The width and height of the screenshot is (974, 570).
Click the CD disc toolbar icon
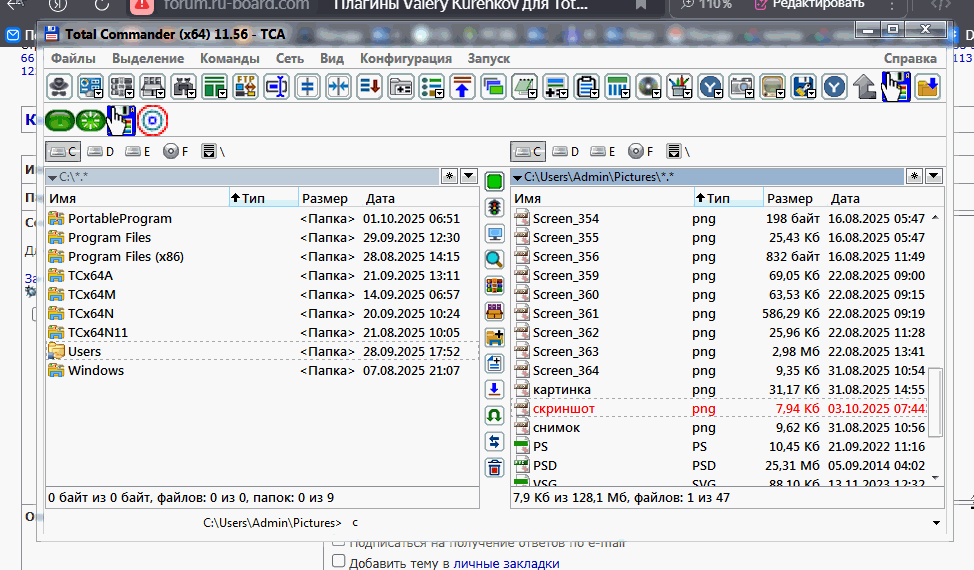(x=649, y=86)
